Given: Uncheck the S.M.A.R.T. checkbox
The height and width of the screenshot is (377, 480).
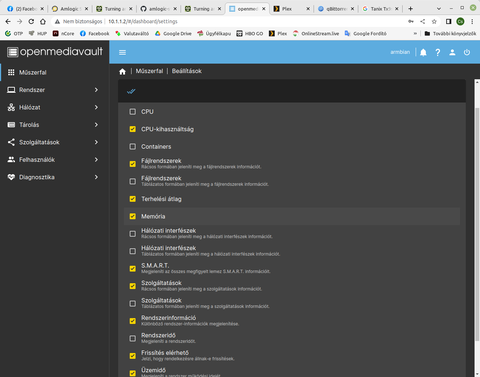Looking at the screenshot, I should click(133, 269).
